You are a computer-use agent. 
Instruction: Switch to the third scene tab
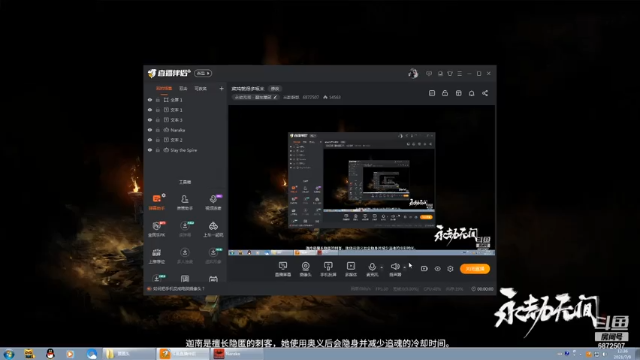pos(200,89)
